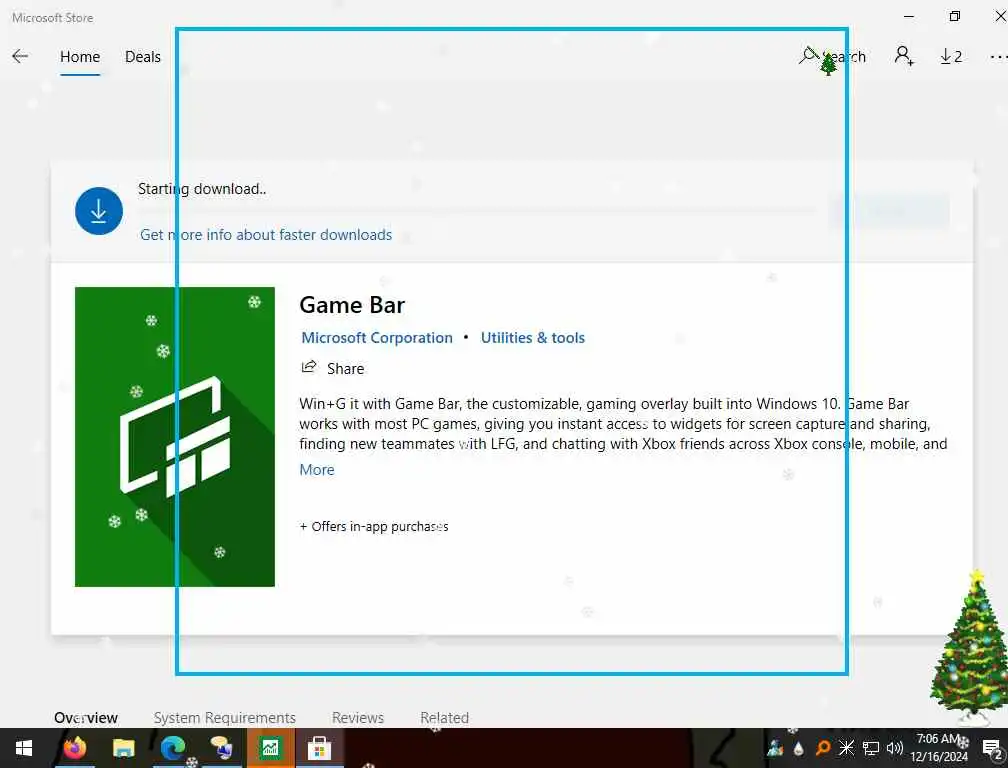Open the See more ellipsis menu
Image resolution: width=1008 pixels, height=768 pixels.
[998, 57]
